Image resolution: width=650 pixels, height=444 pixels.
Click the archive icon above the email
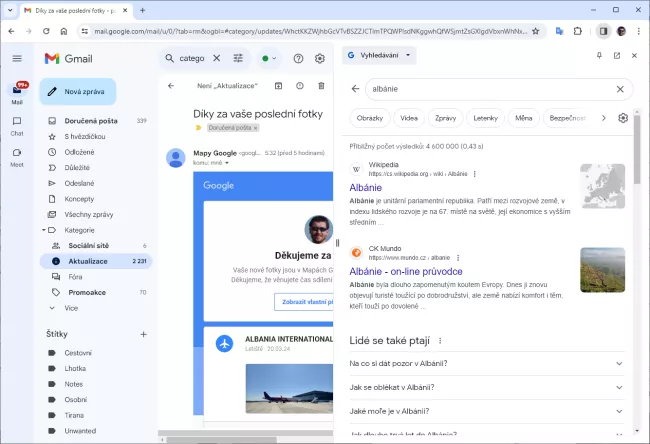tap(277, 86)
